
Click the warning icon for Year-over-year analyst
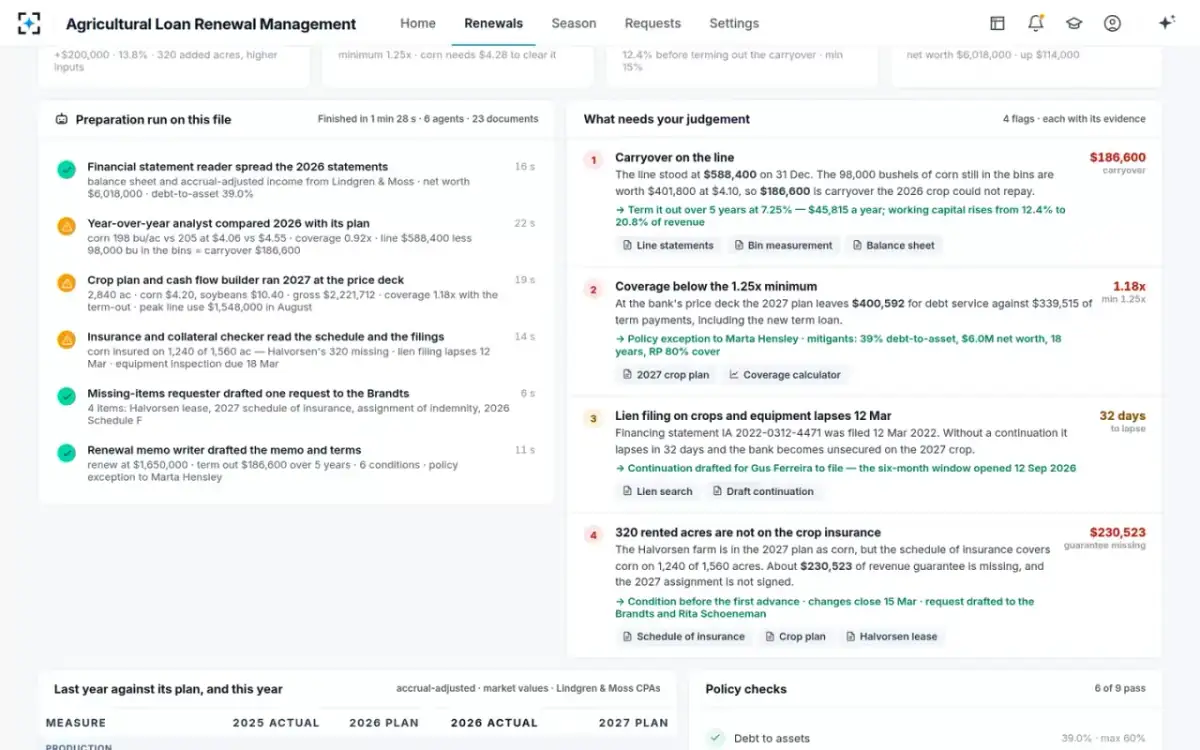[x=66, y=227]
